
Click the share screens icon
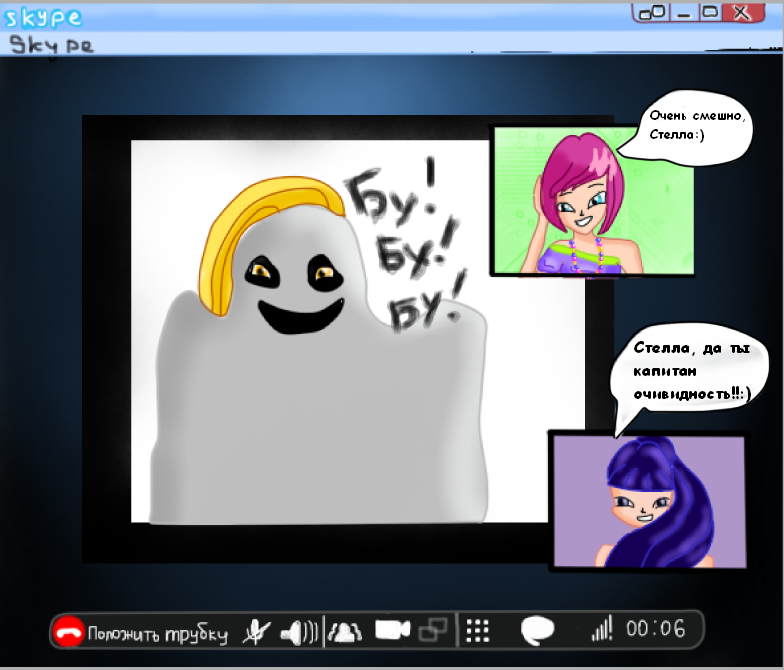click(434, 630)
